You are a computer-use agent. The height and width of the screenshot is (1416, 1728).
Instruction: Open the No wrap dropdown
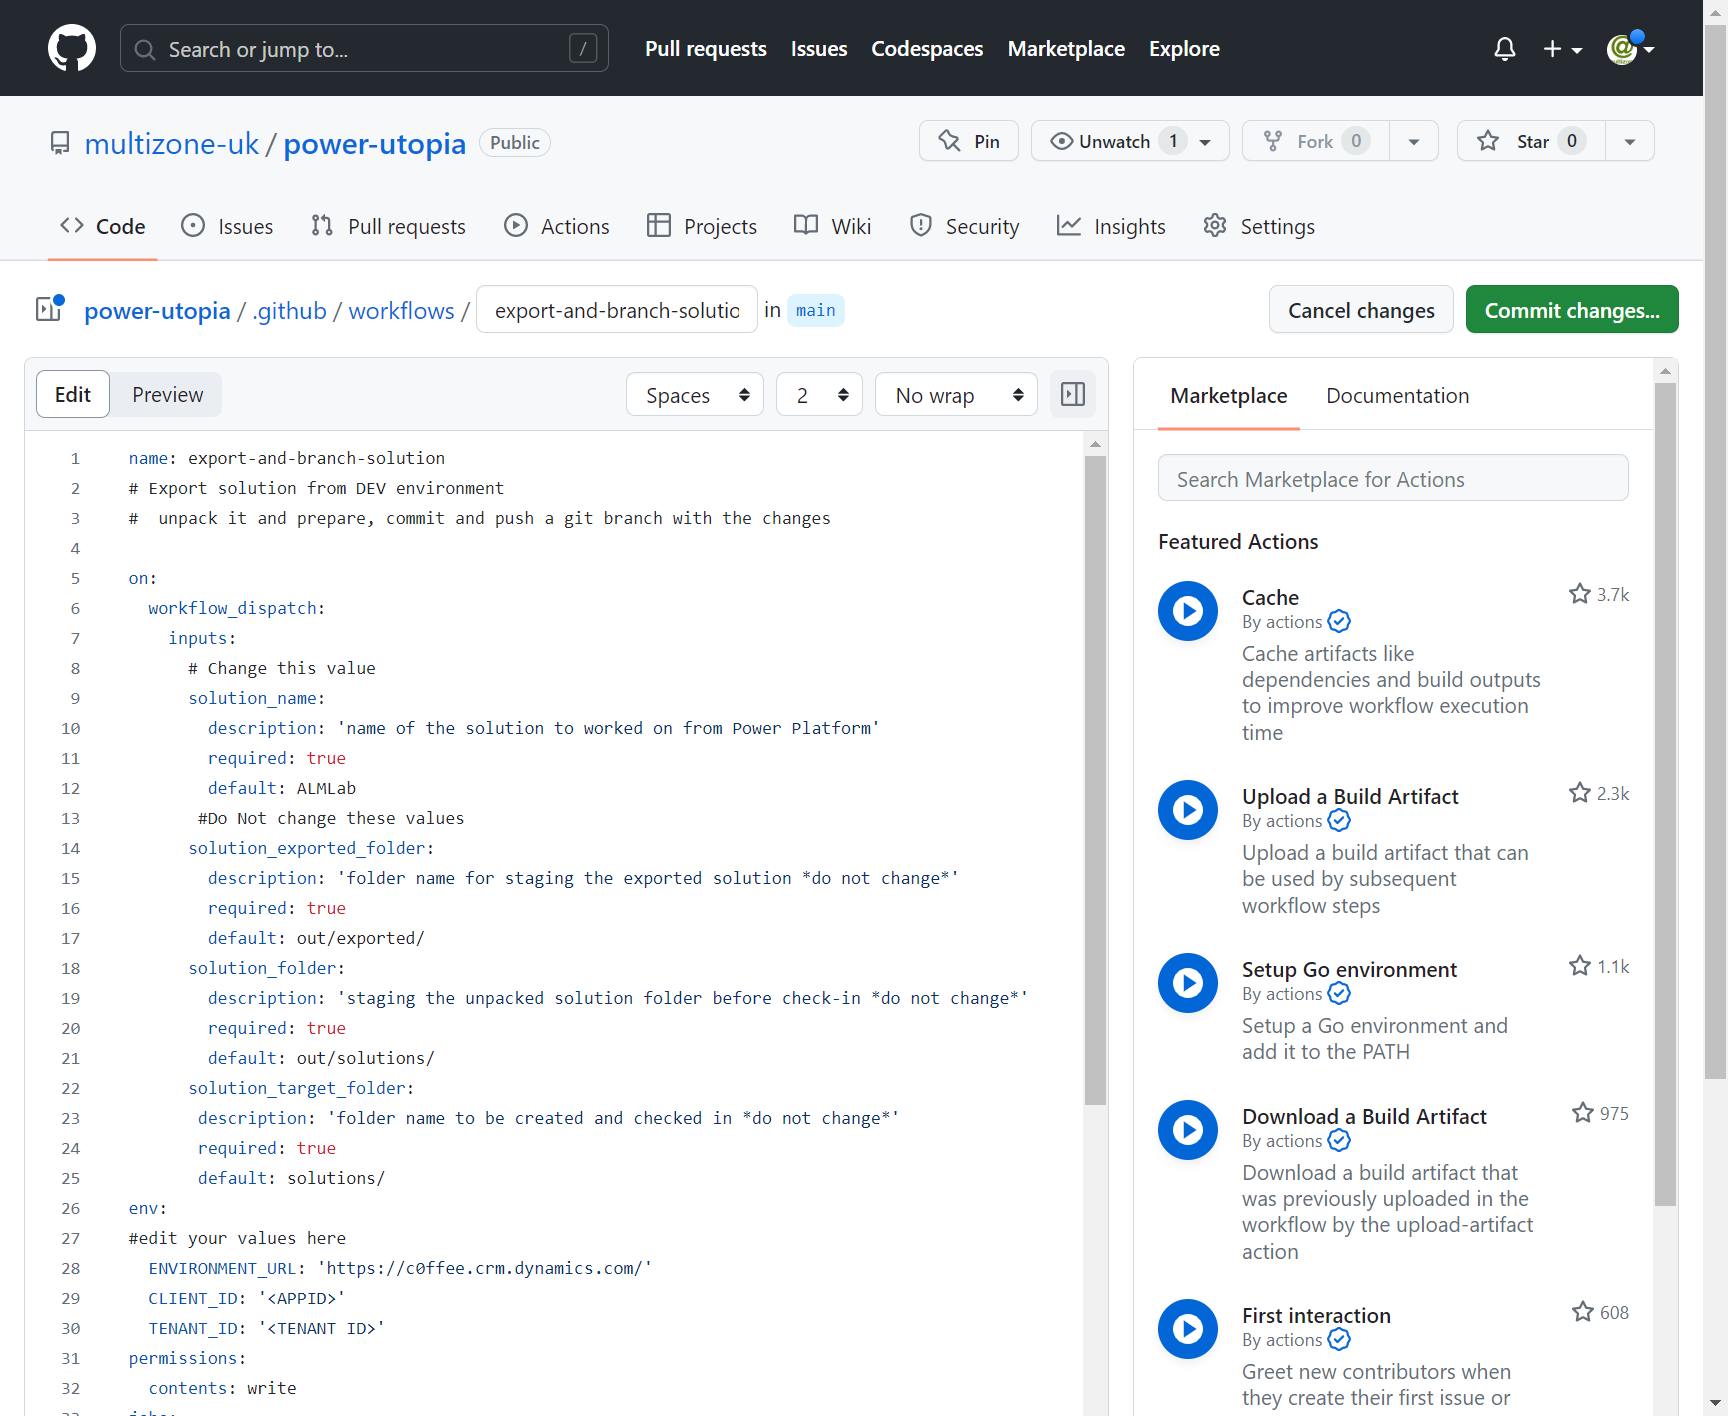955,394
